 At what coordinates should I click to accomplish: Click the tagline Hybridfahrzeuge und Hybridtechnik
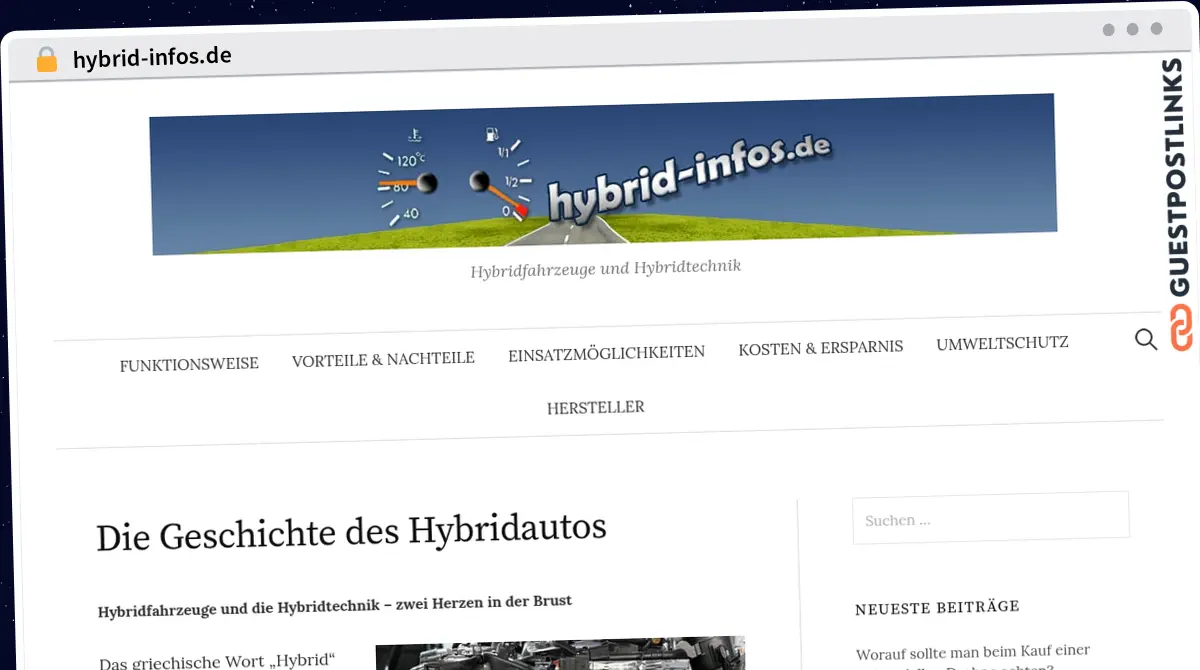tap(605, 268)
